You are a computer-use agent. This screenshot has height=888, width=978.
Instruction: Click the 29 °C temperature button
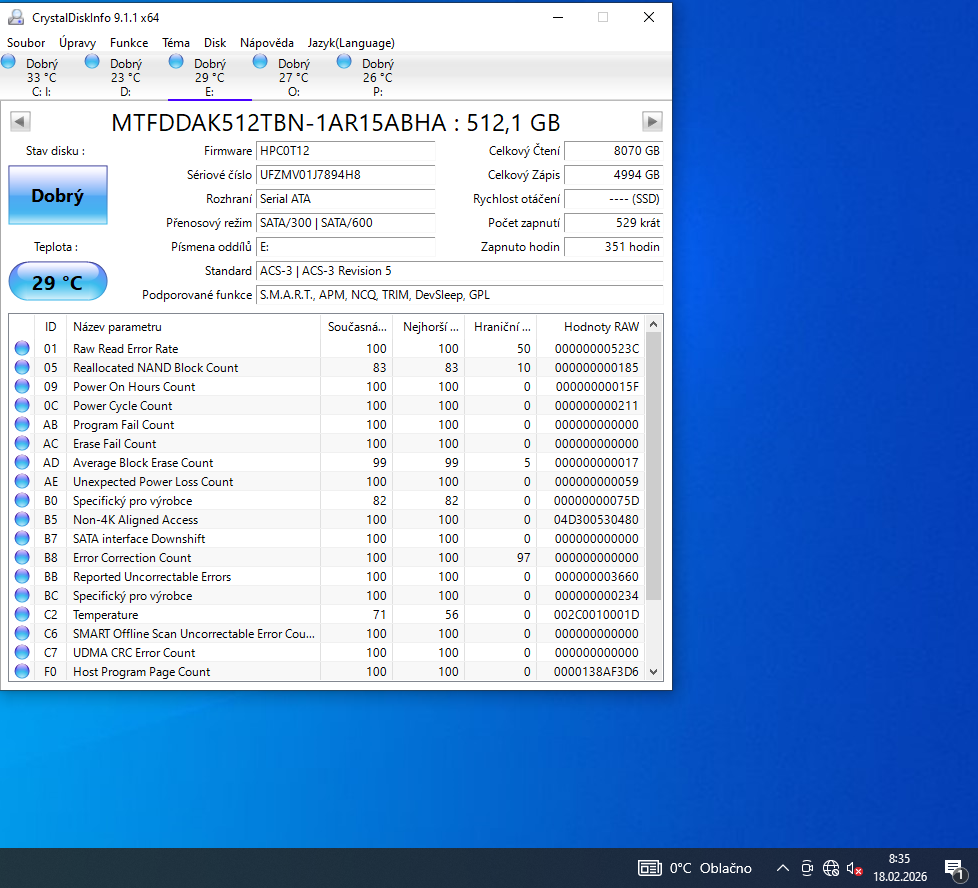57,282
